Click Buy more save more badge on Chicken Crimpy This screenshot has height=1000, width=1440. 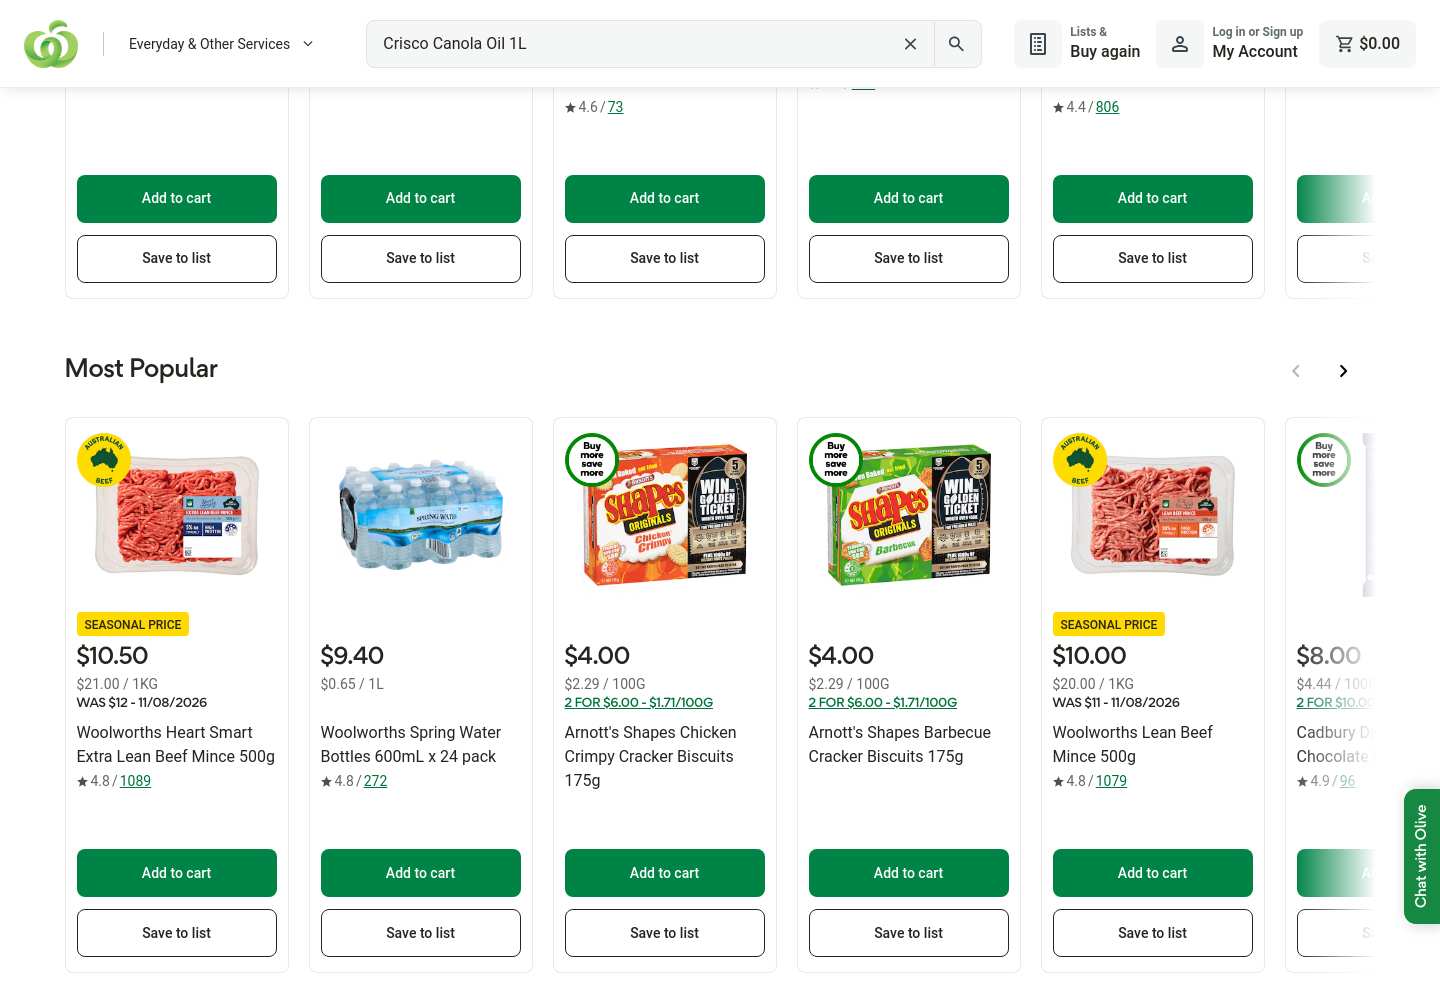pyautogui.click(x=592, y=460)
